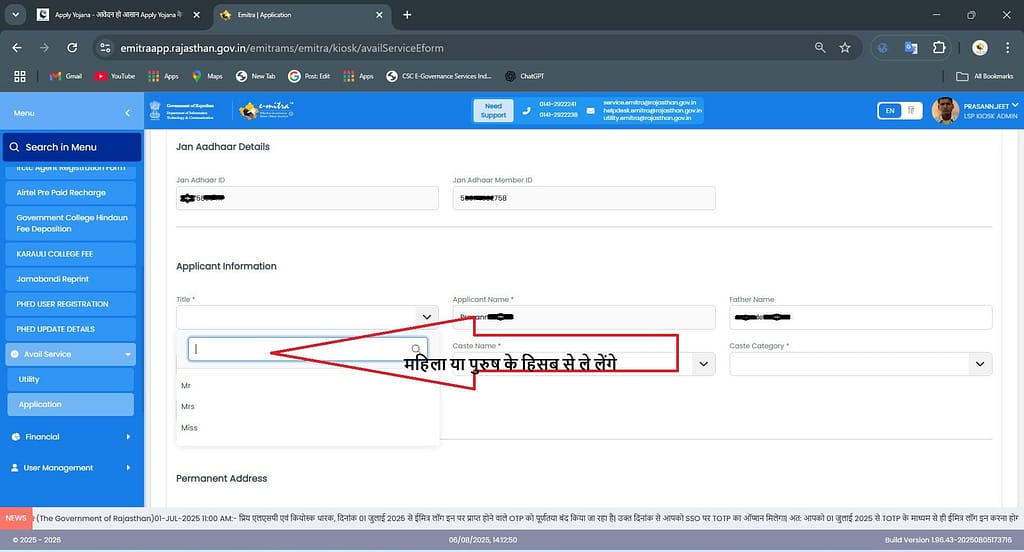
Task: Click the Search in Menu magnifier icon
Action: click(x=14, y=147)
